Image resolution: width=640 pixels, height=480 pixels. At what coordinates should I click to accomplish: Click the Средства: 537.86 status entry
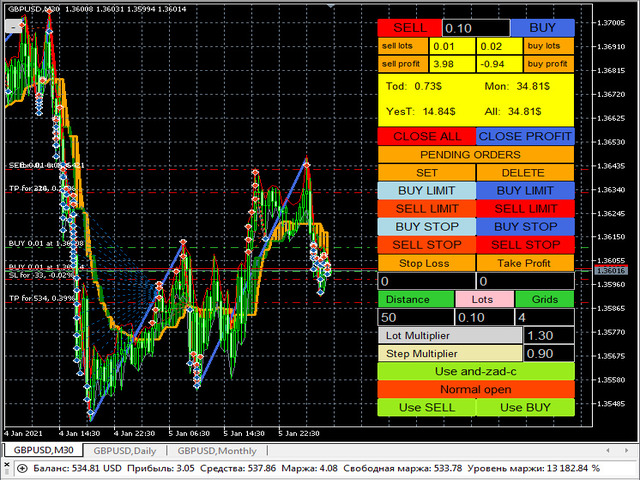[x=238, y=468]
